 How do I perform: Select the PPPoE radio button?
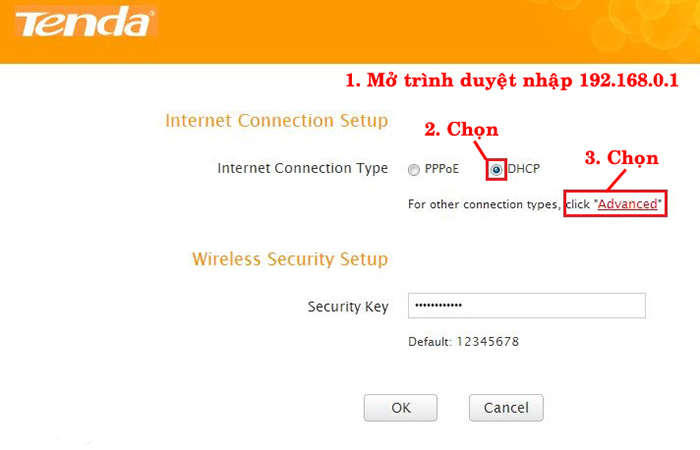414,170
